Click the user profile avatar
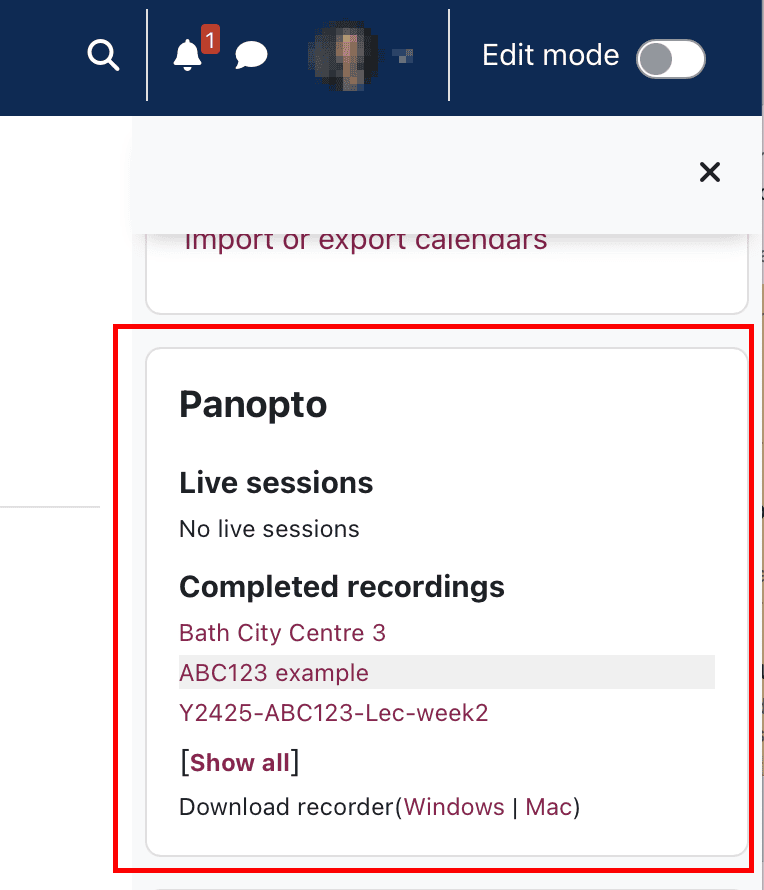Image resolution: width=764 pixels, height=890 pixels. [345, 56]
